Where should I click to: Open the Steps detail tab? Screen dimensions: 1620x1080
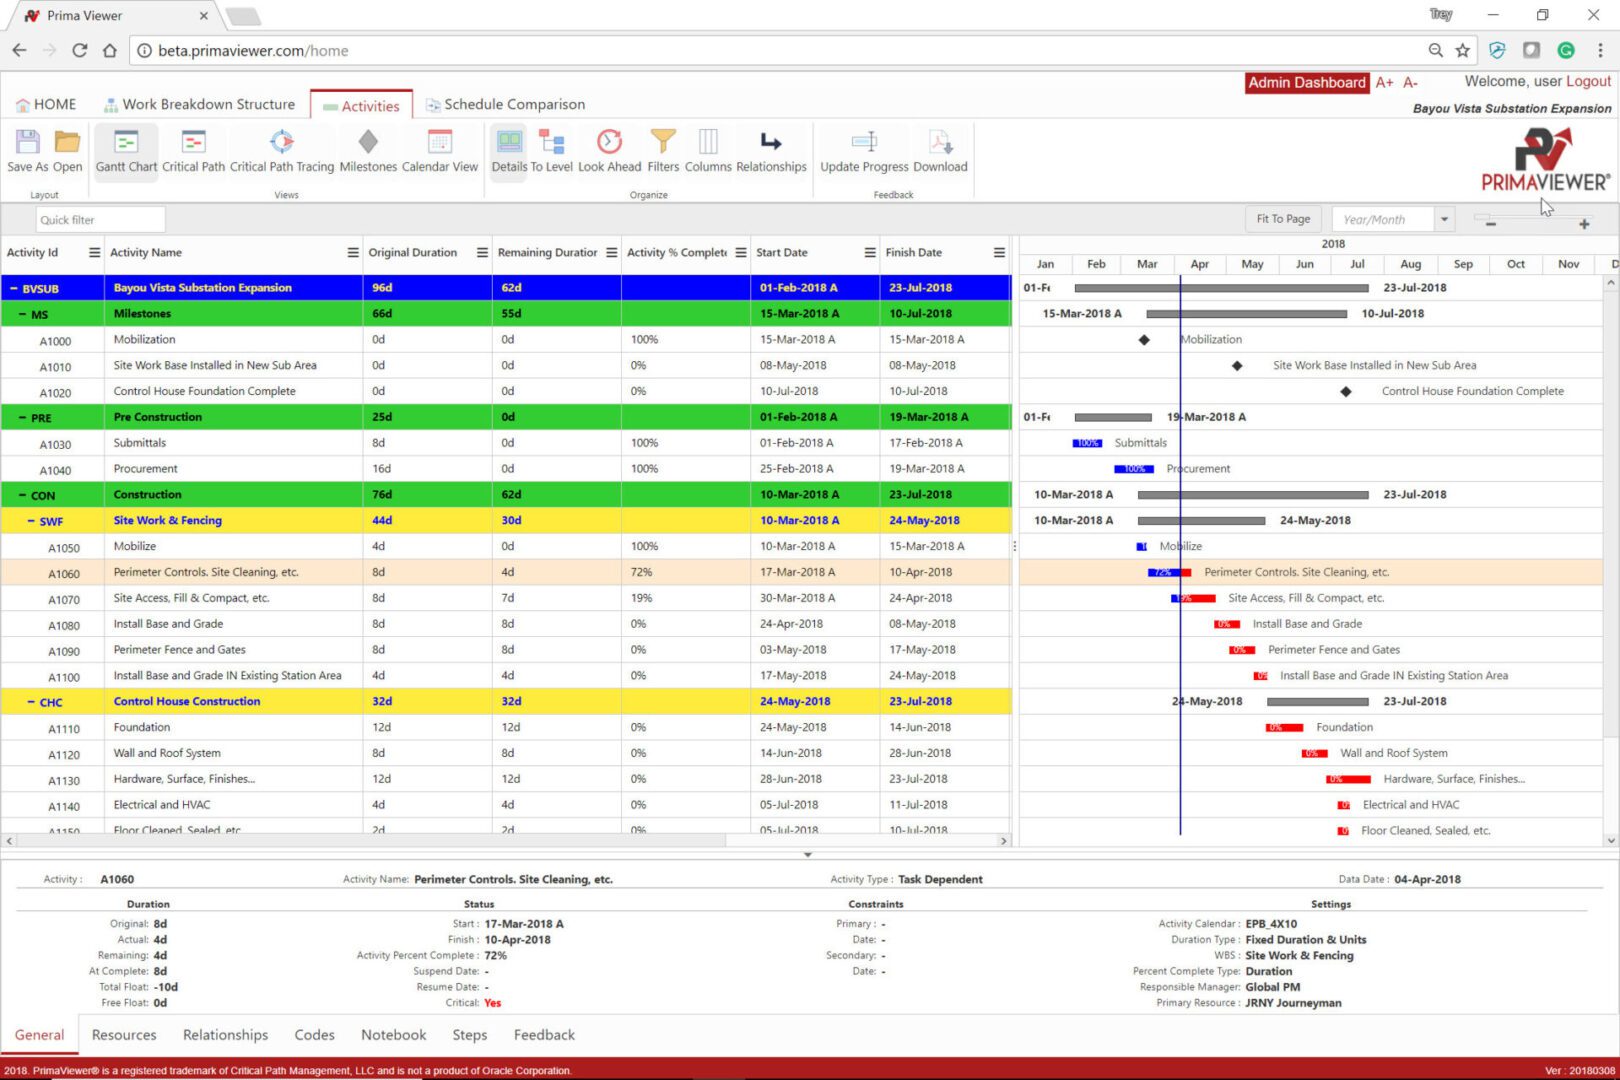coord(469,1035)
